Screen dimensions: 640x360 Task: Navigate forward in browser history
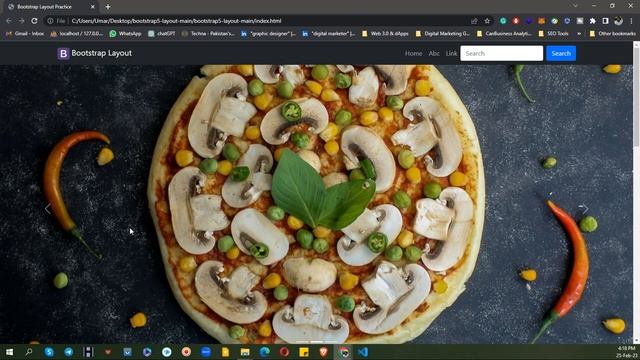coord(22,21)
